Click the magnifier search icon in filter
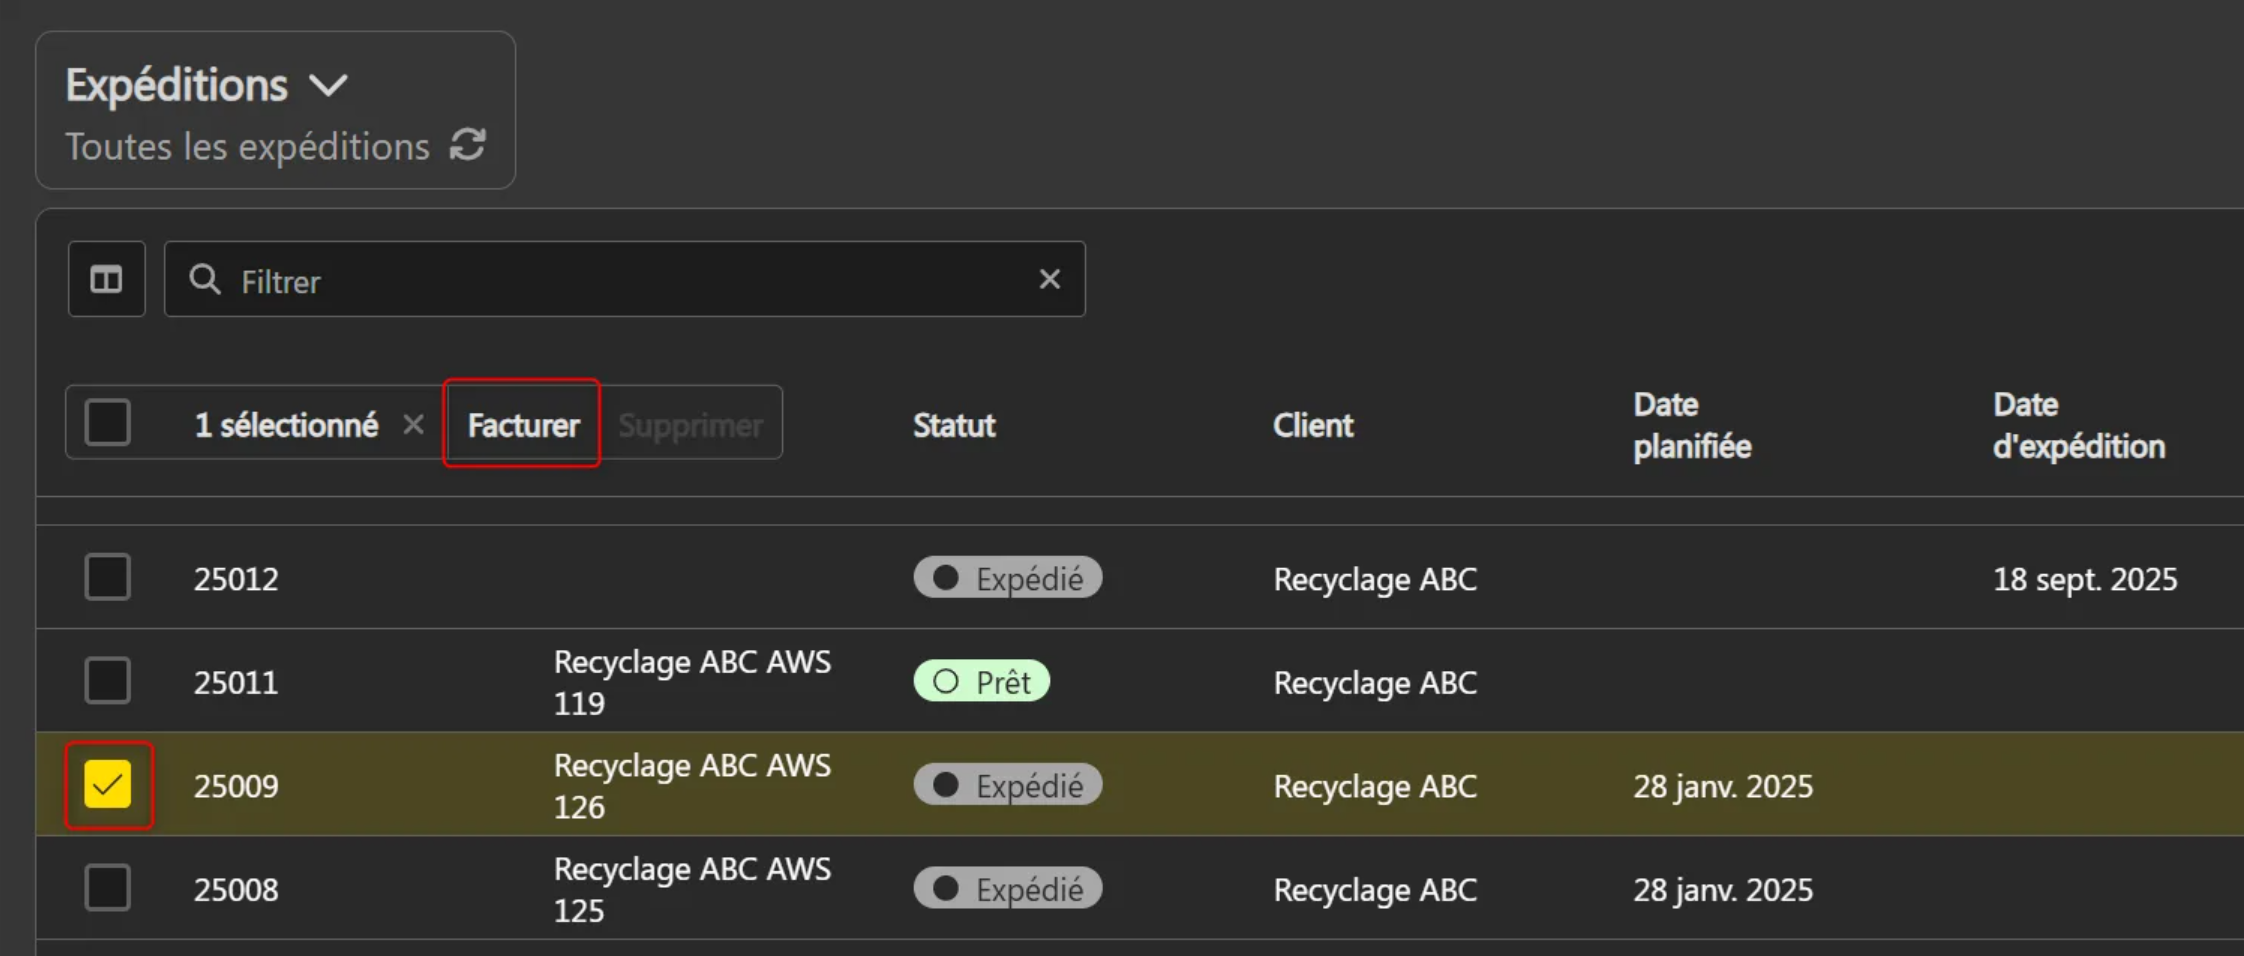This screenshot has height=956, width=2244. (205, 279)
